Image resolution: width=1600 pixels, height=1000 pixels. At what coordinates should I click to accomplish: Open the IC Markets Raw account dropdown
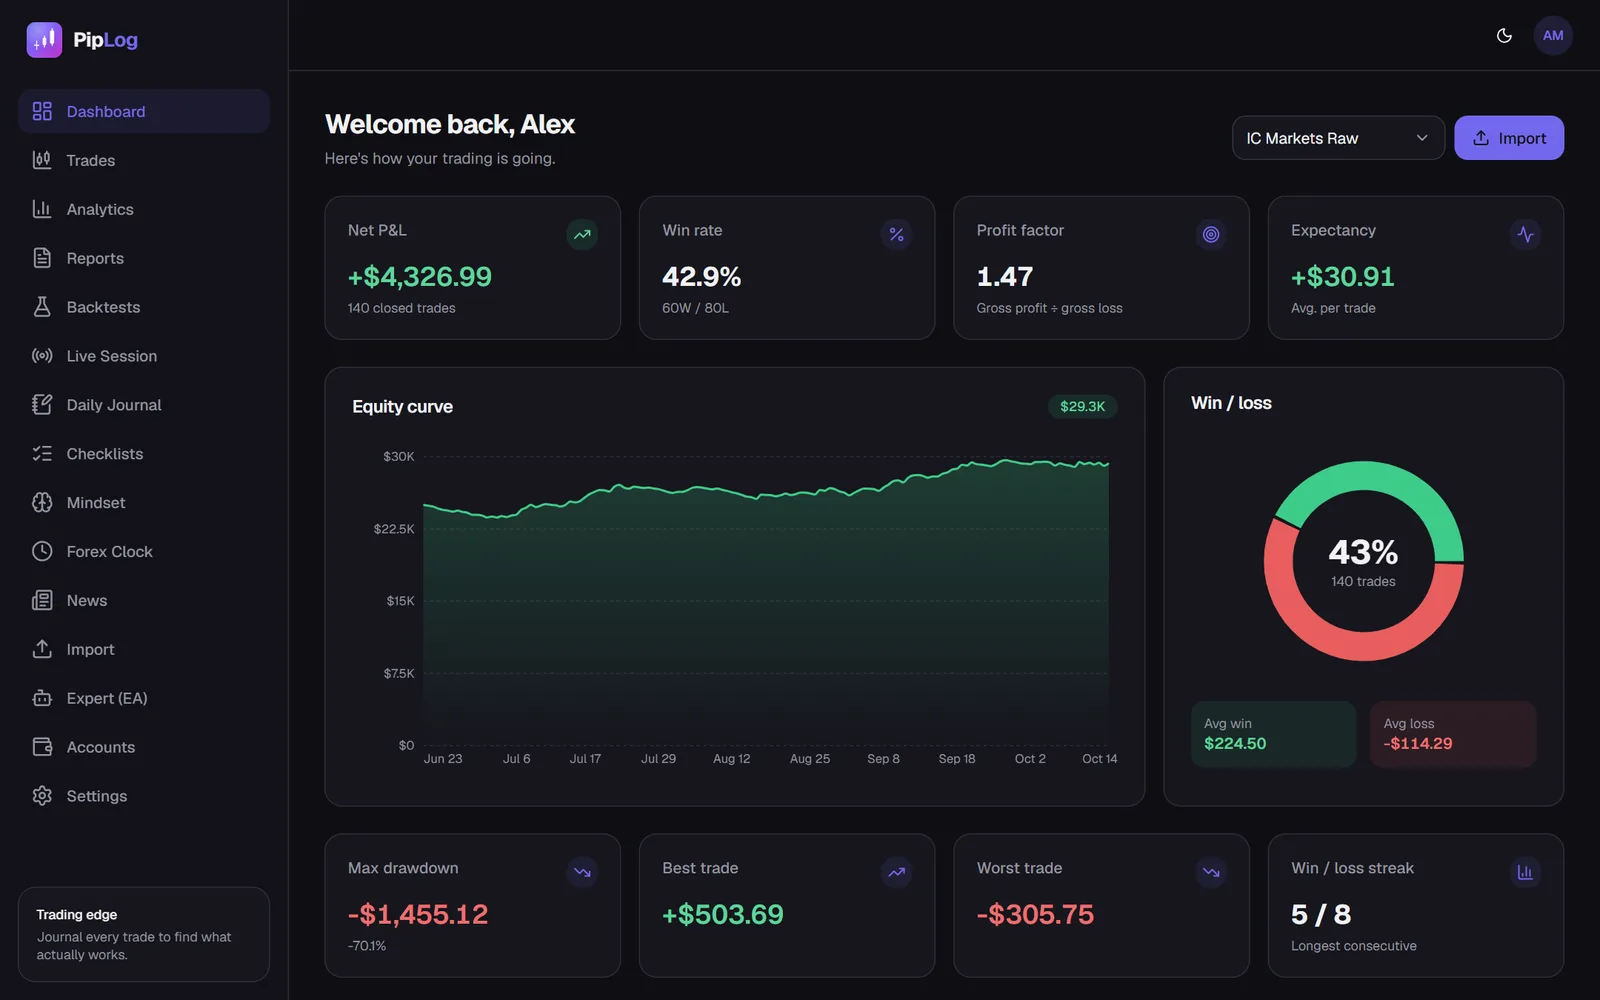coord(1338,138)
